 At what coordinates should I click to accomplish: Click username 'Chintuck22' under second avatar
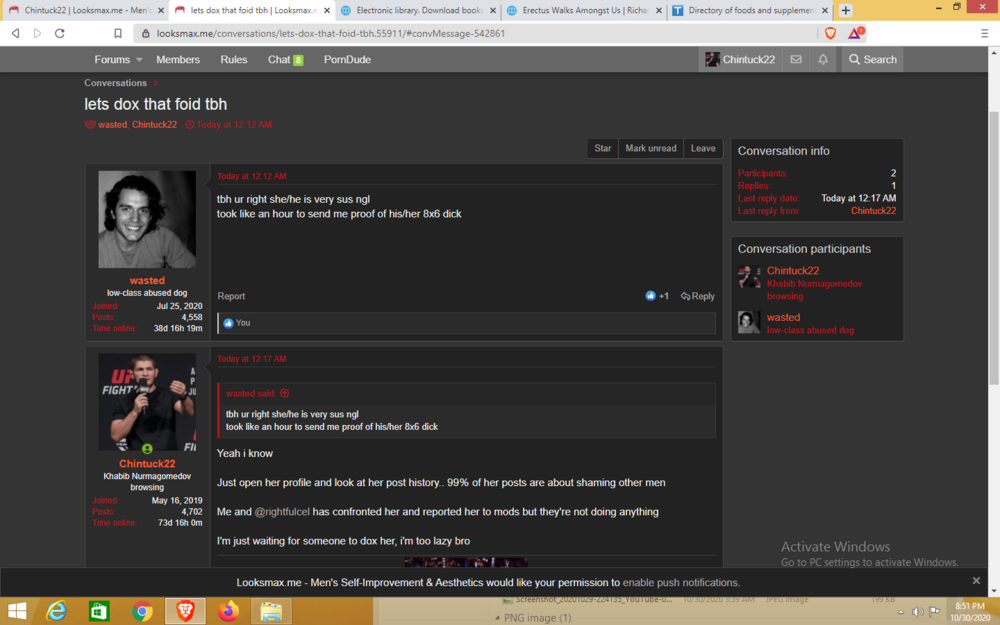click(x=147, y=464)
